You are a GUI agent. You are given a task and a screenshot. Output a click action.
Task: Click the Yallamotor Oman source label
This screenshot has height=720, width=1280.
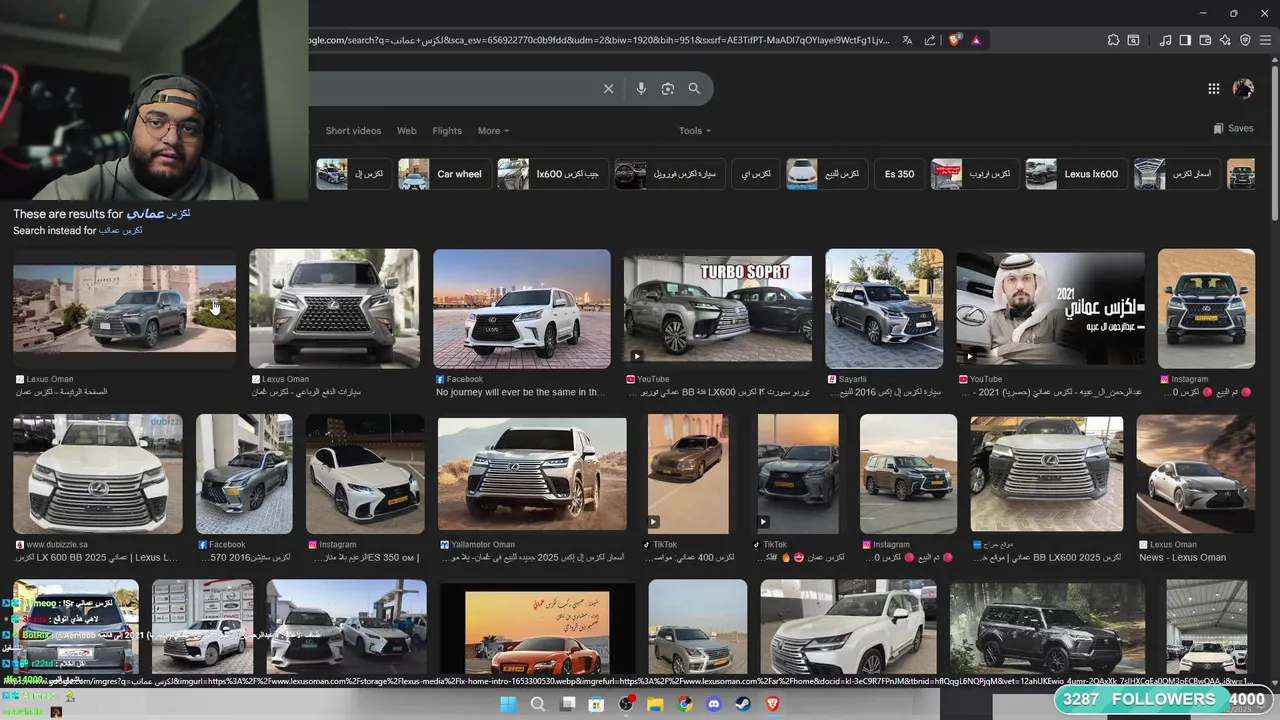[483, 545]
